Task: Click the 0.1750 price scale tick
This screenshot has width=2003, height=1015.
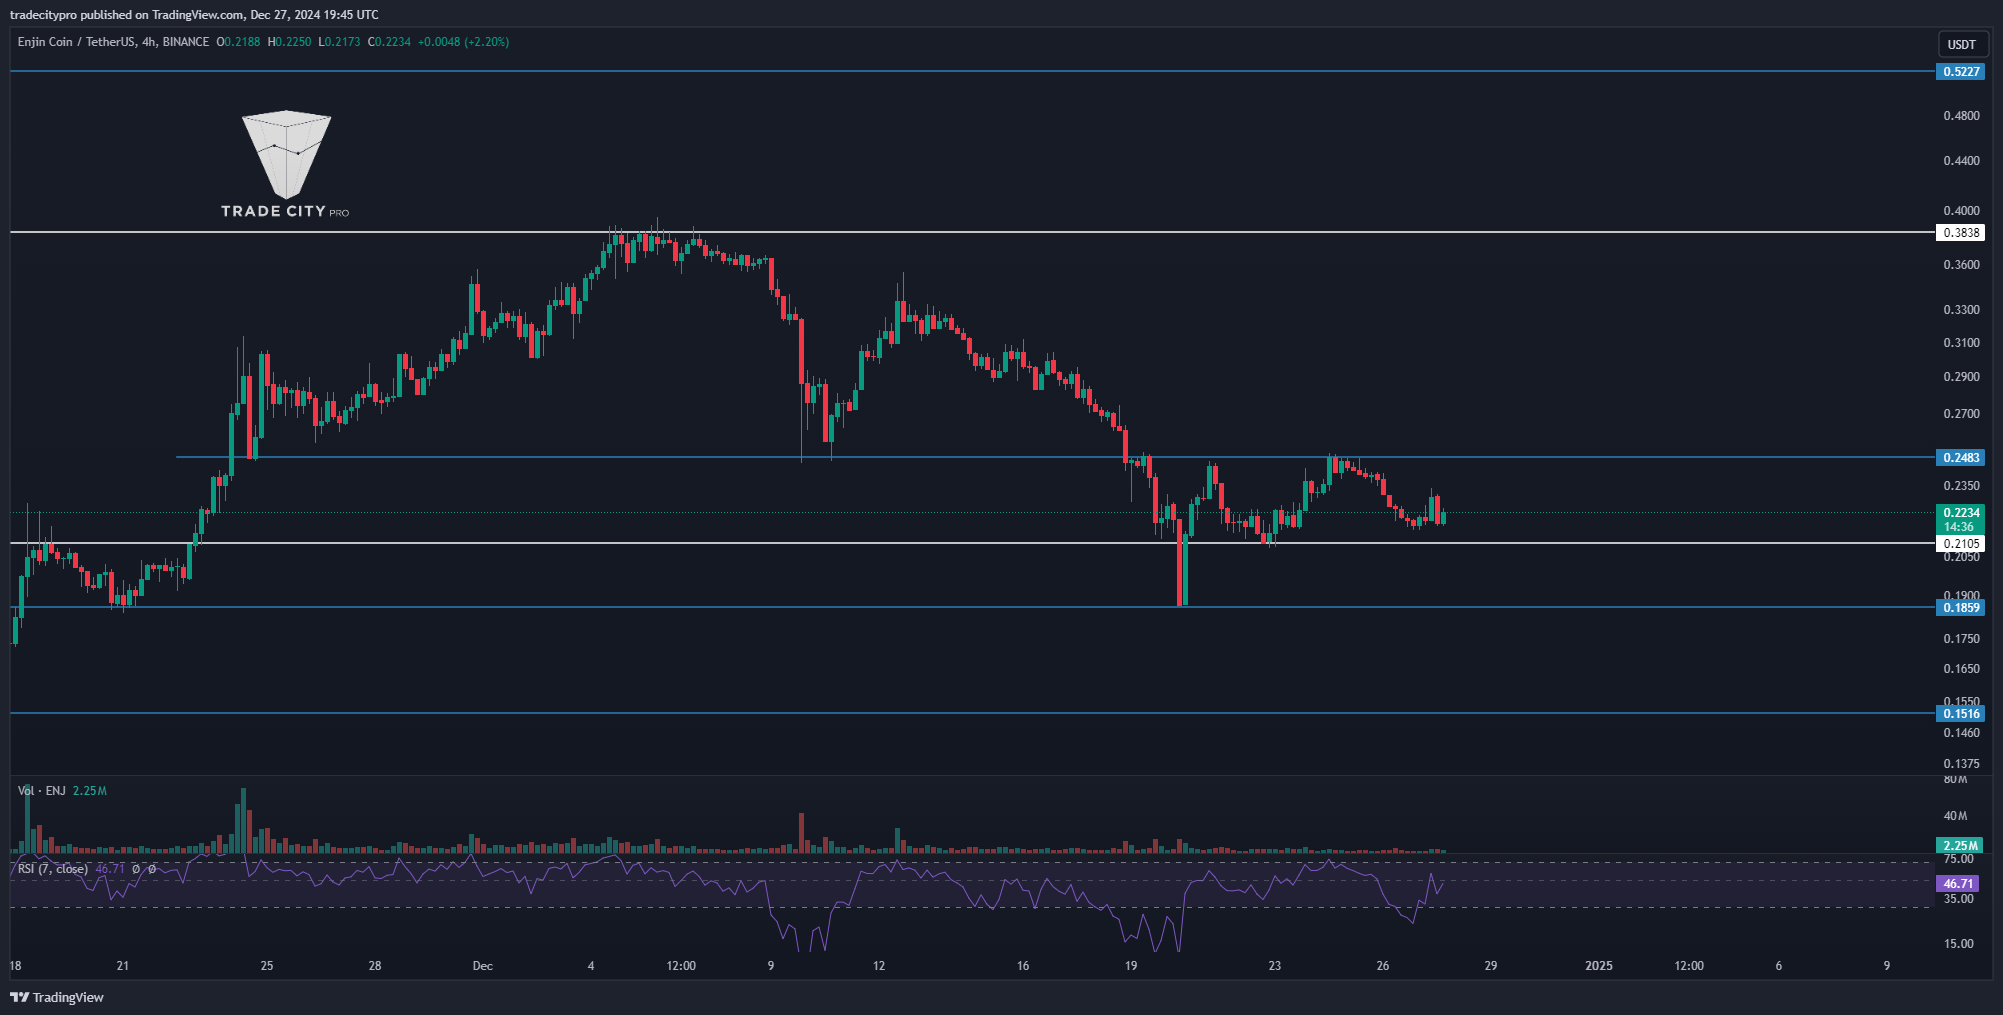Action: [1961, 639]
